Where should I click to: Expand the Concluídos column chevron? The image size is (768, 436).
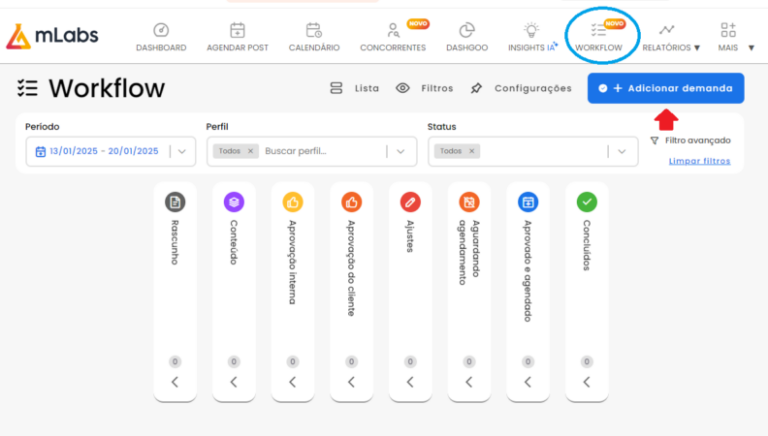(586, 382)
